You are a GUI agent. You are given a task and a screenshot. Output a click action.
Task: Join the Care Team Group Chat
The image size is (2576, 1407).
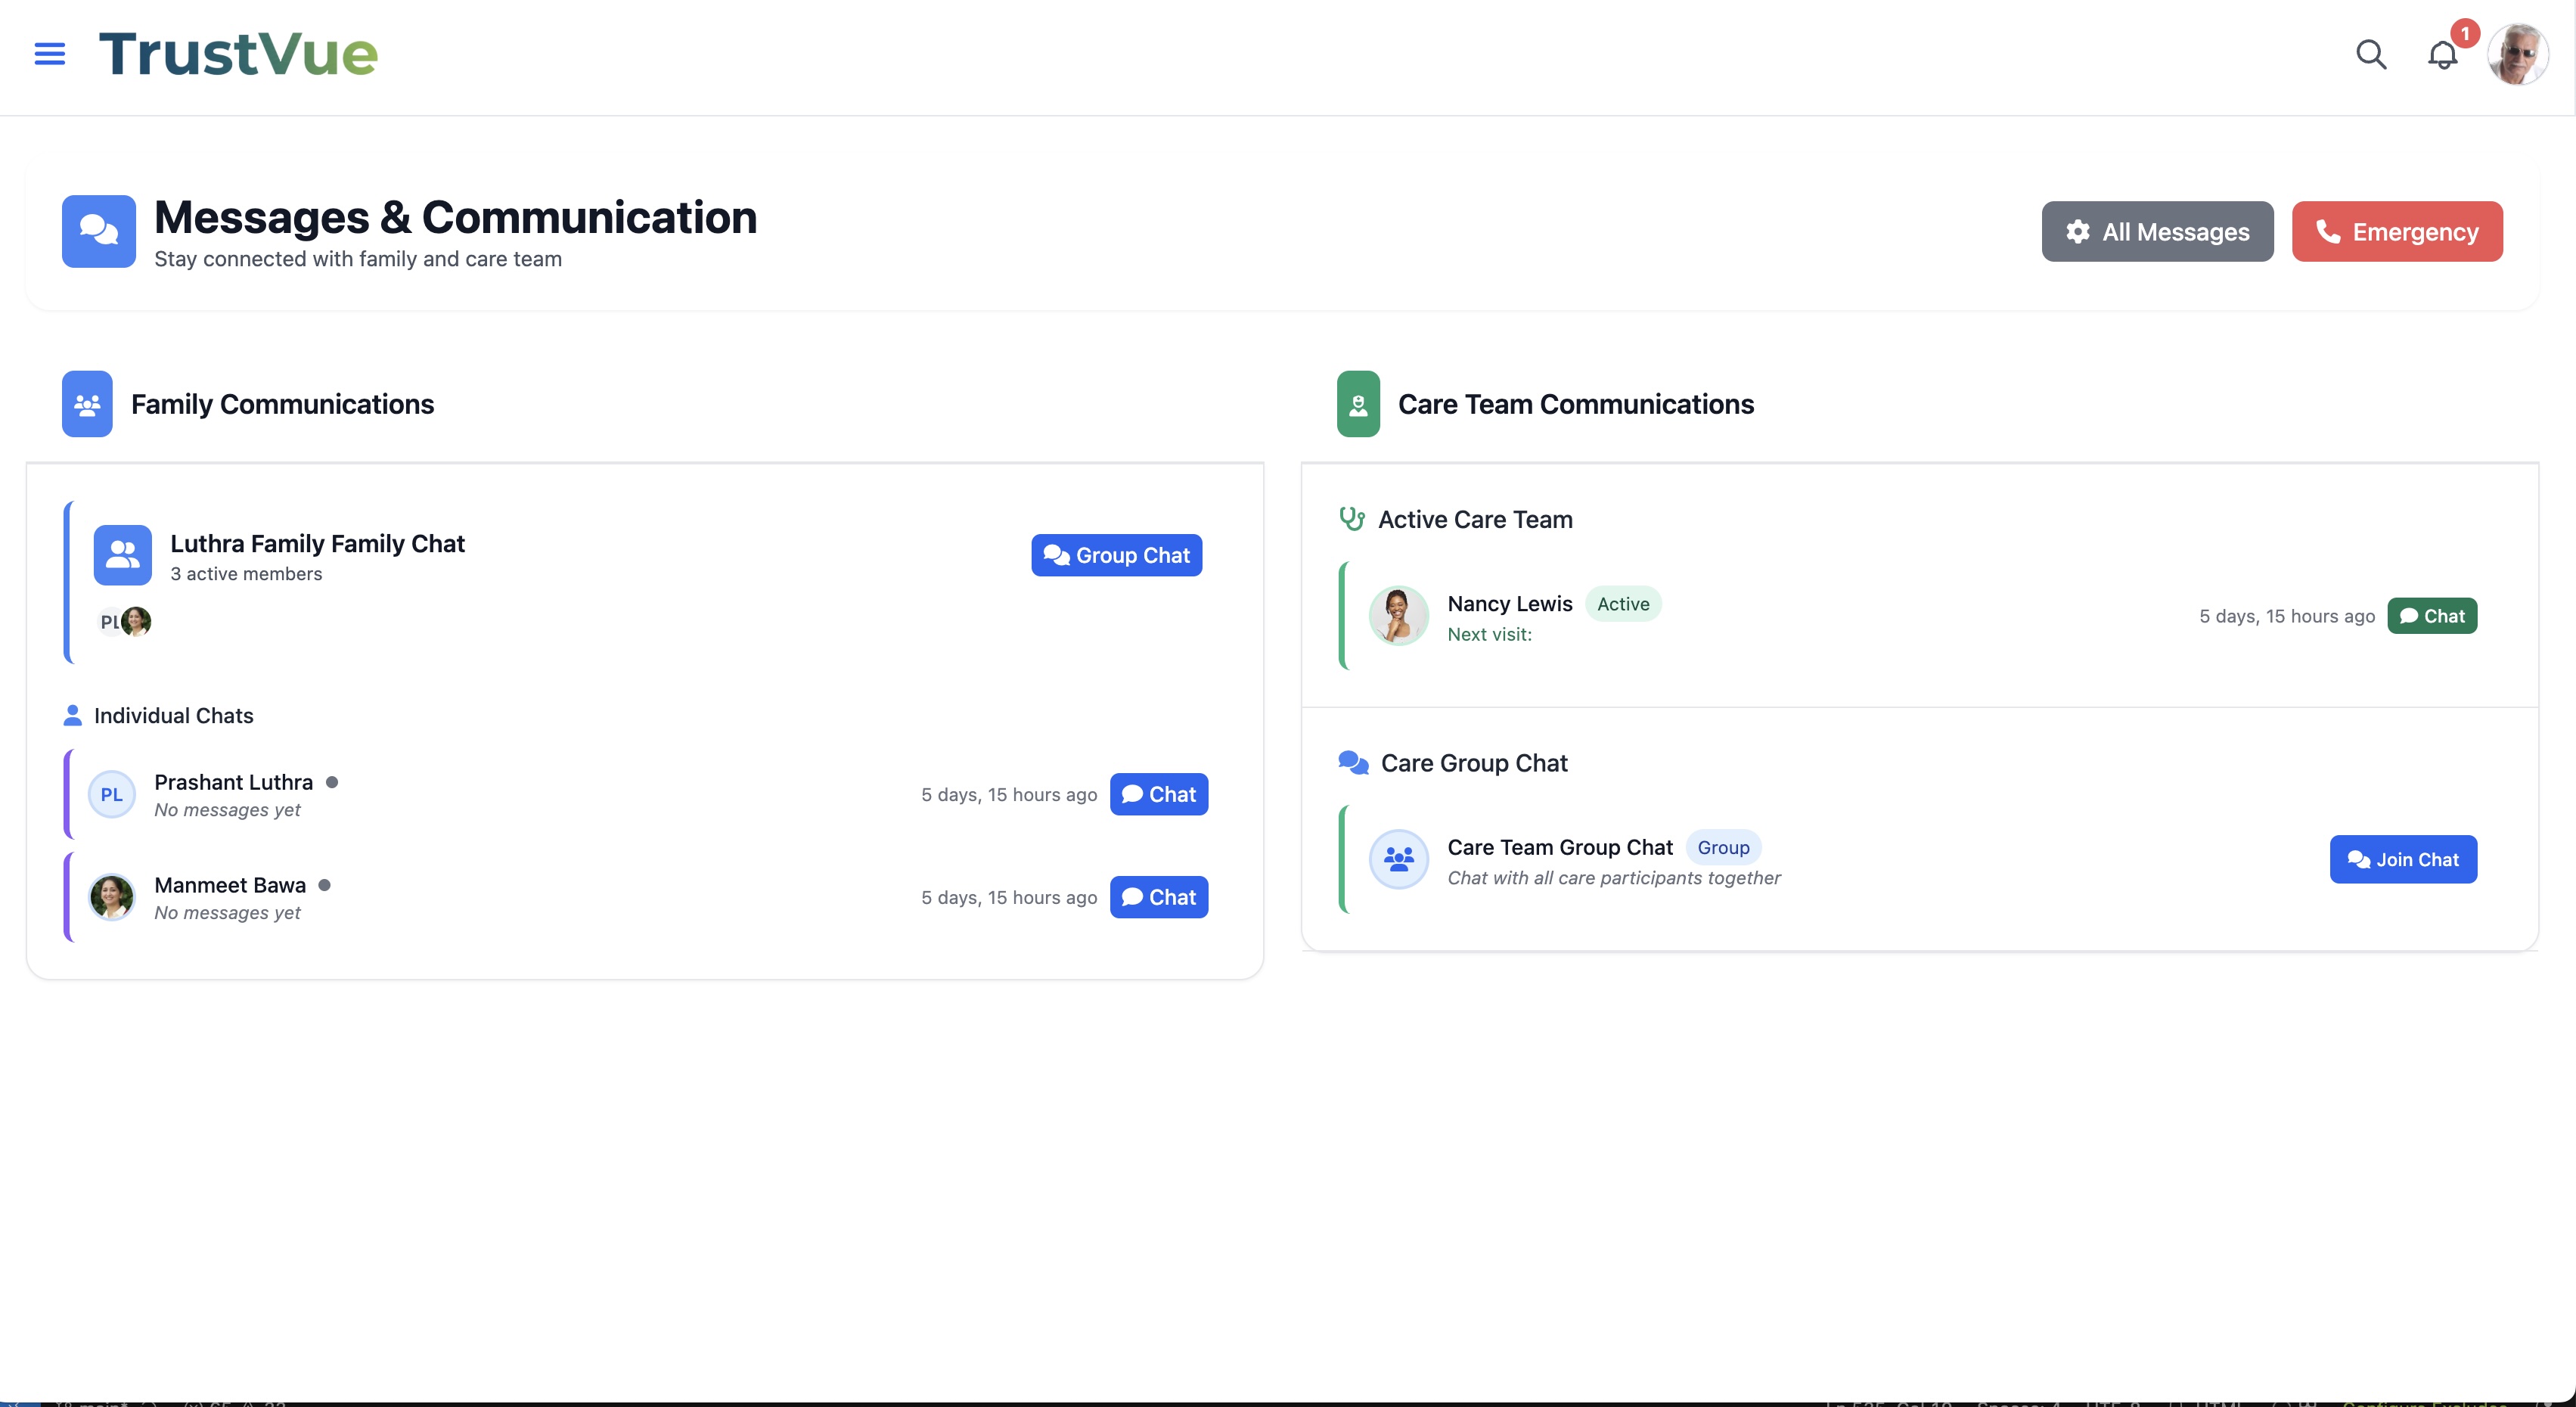(x=2402, y=859)
